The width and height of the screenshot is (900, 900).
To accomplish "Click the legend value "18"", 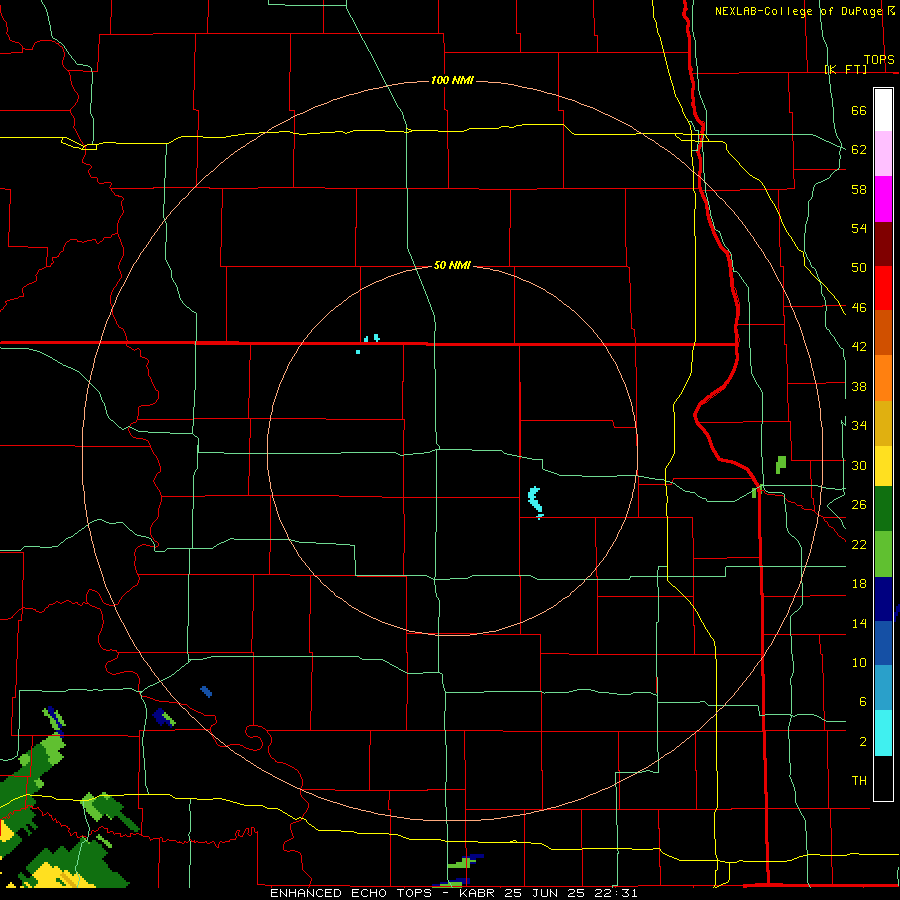I will click(x=859, y=584).
